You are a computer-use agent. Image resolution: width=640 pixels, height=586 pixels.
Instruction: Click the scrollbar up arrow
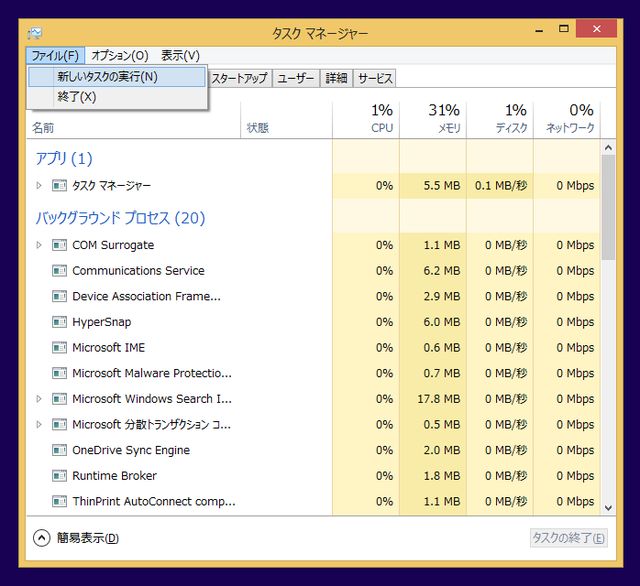pyautogui.click(x=608, y=147)
